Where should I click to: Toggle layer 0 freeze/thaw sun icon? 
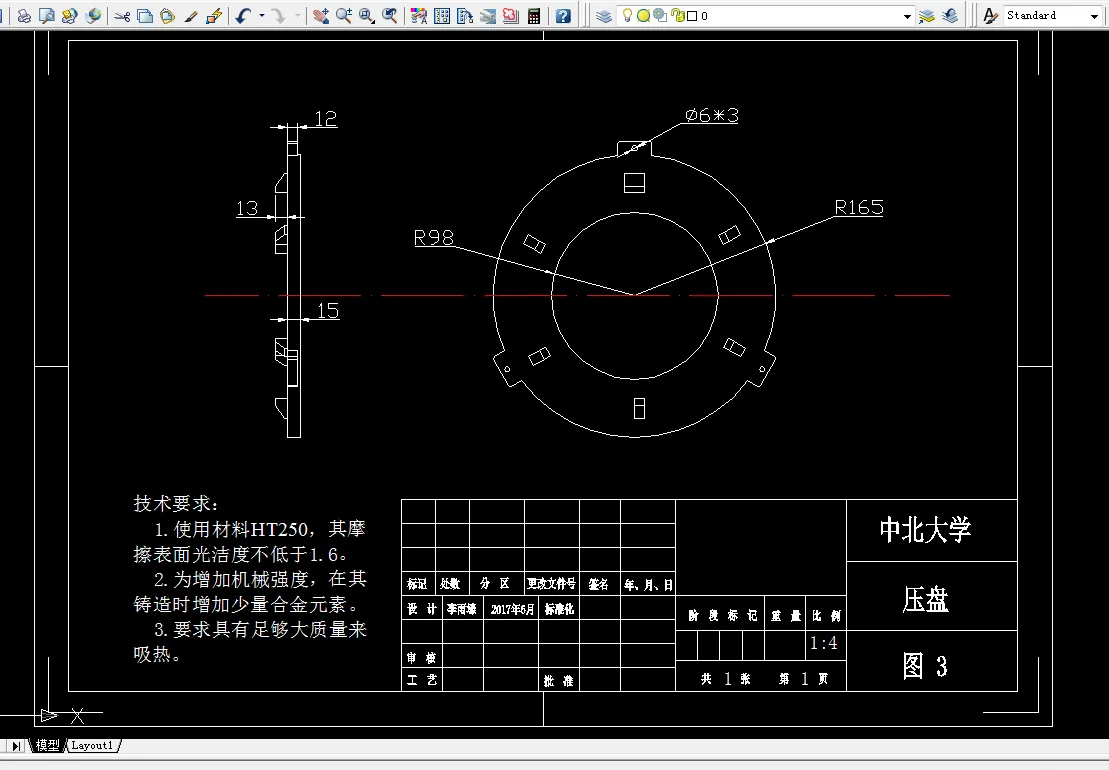pyautogui.click(x=643, y=16)
